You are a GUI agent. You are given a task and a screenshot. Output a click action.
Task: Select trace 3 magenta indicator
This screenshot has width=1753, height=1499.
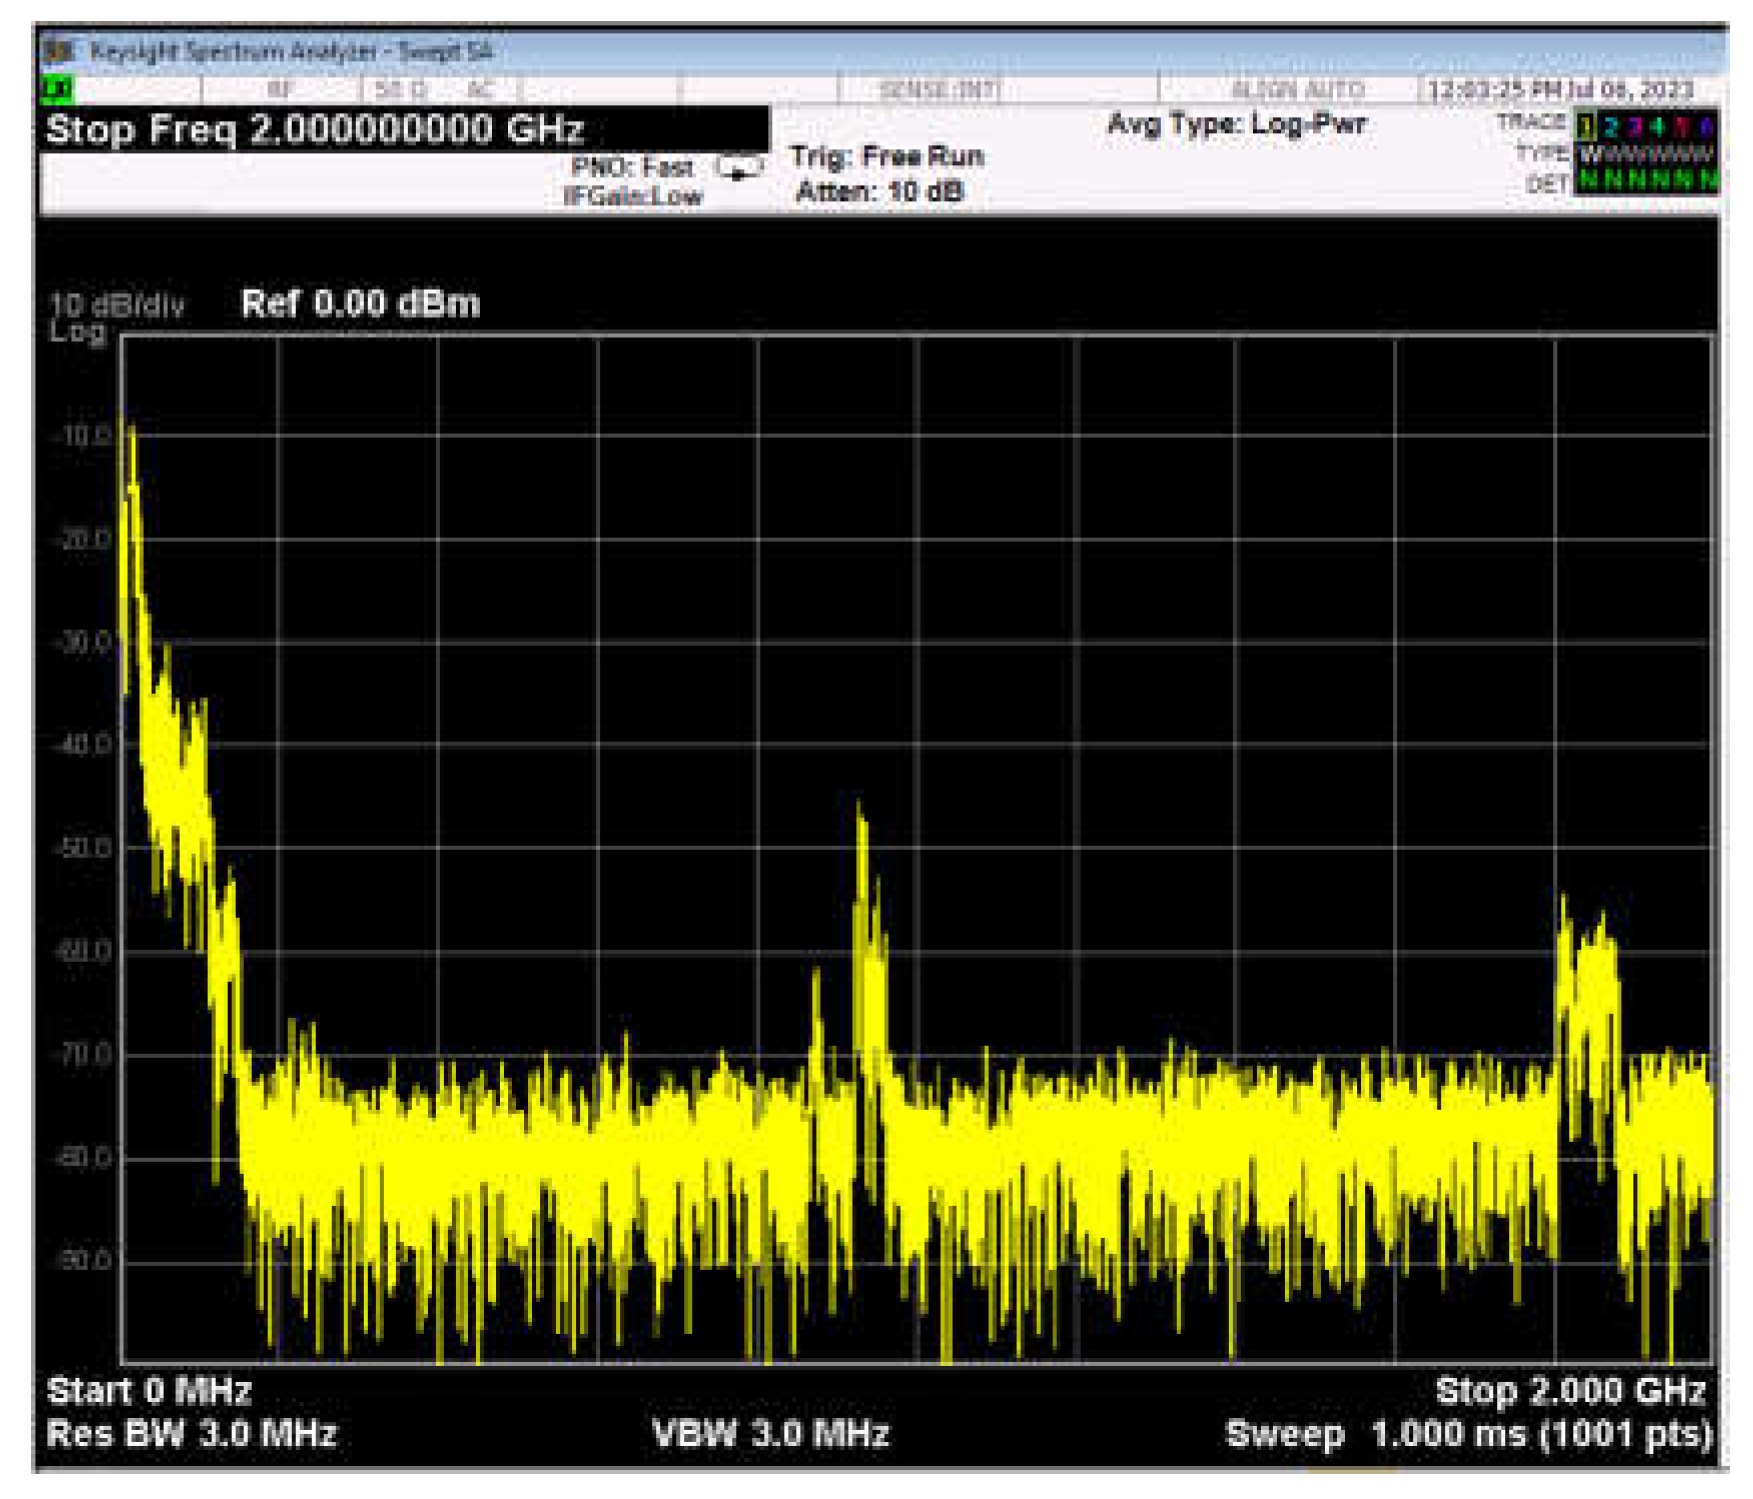point(1635,127)
